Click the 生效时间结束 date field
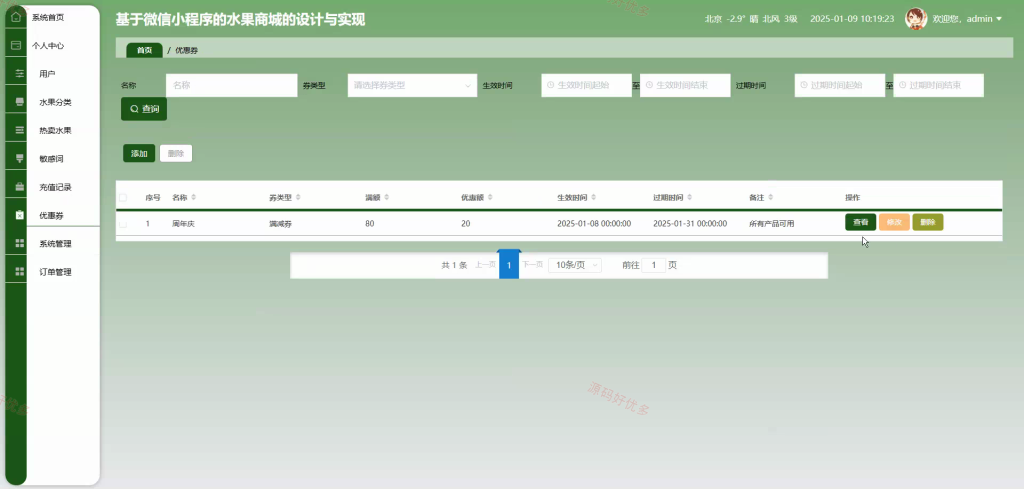The height and width of the screenshot is (489, 1024). [x=685, y=85]
